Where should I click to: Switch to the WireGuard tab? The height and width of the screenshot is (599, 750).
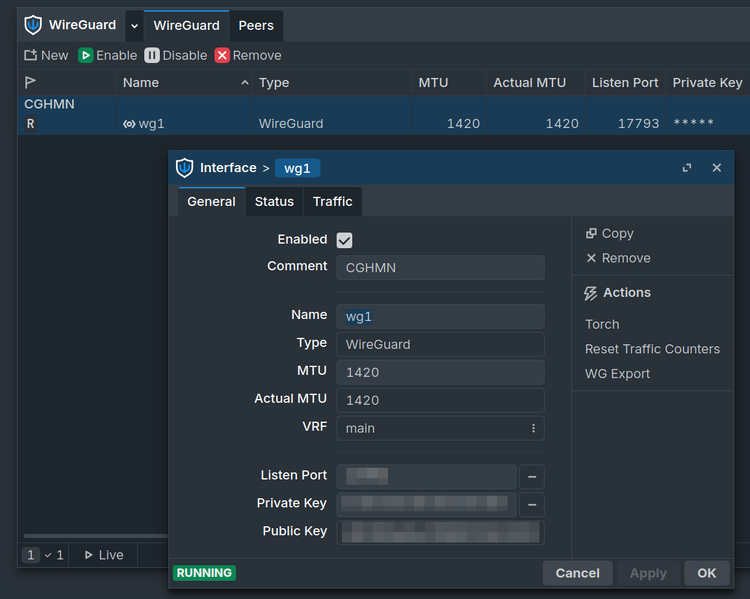tap(187, 26)
